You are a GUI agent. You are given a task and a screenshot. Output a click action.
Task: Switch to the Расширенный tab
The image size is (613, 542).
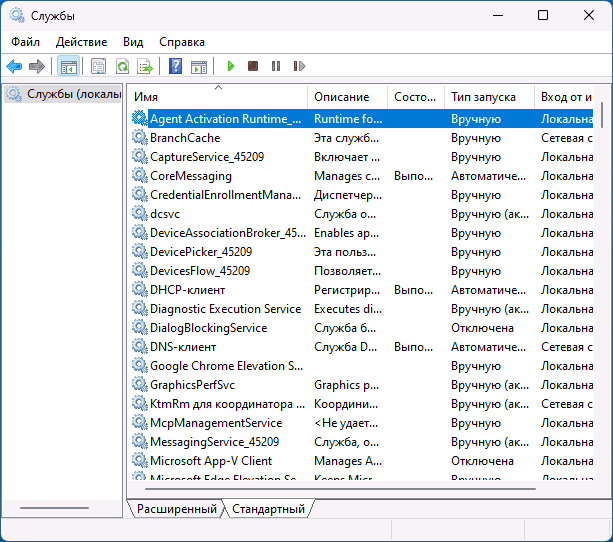point(177,509)
